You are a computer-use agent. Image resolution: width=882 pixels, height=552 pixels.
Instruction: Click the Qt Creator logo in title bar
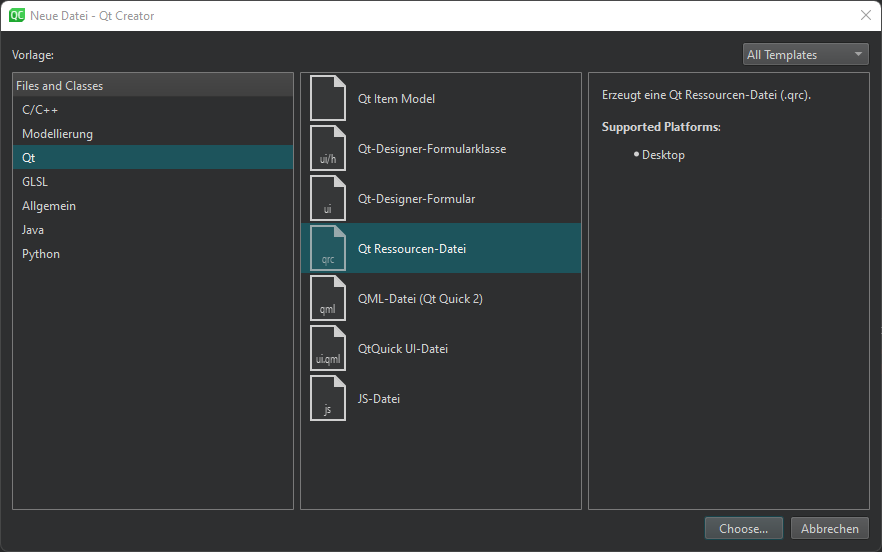point(17,15)
